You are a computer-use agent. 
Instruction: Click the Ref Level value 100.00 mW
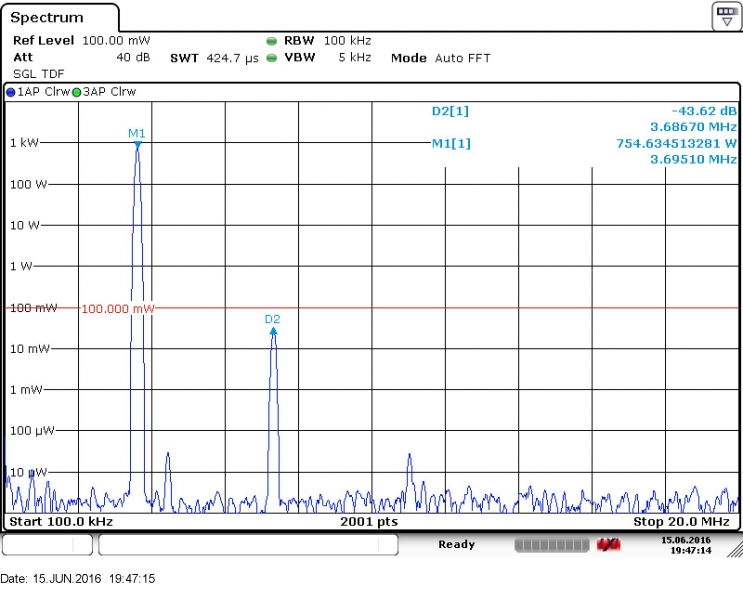click(116, 40)
